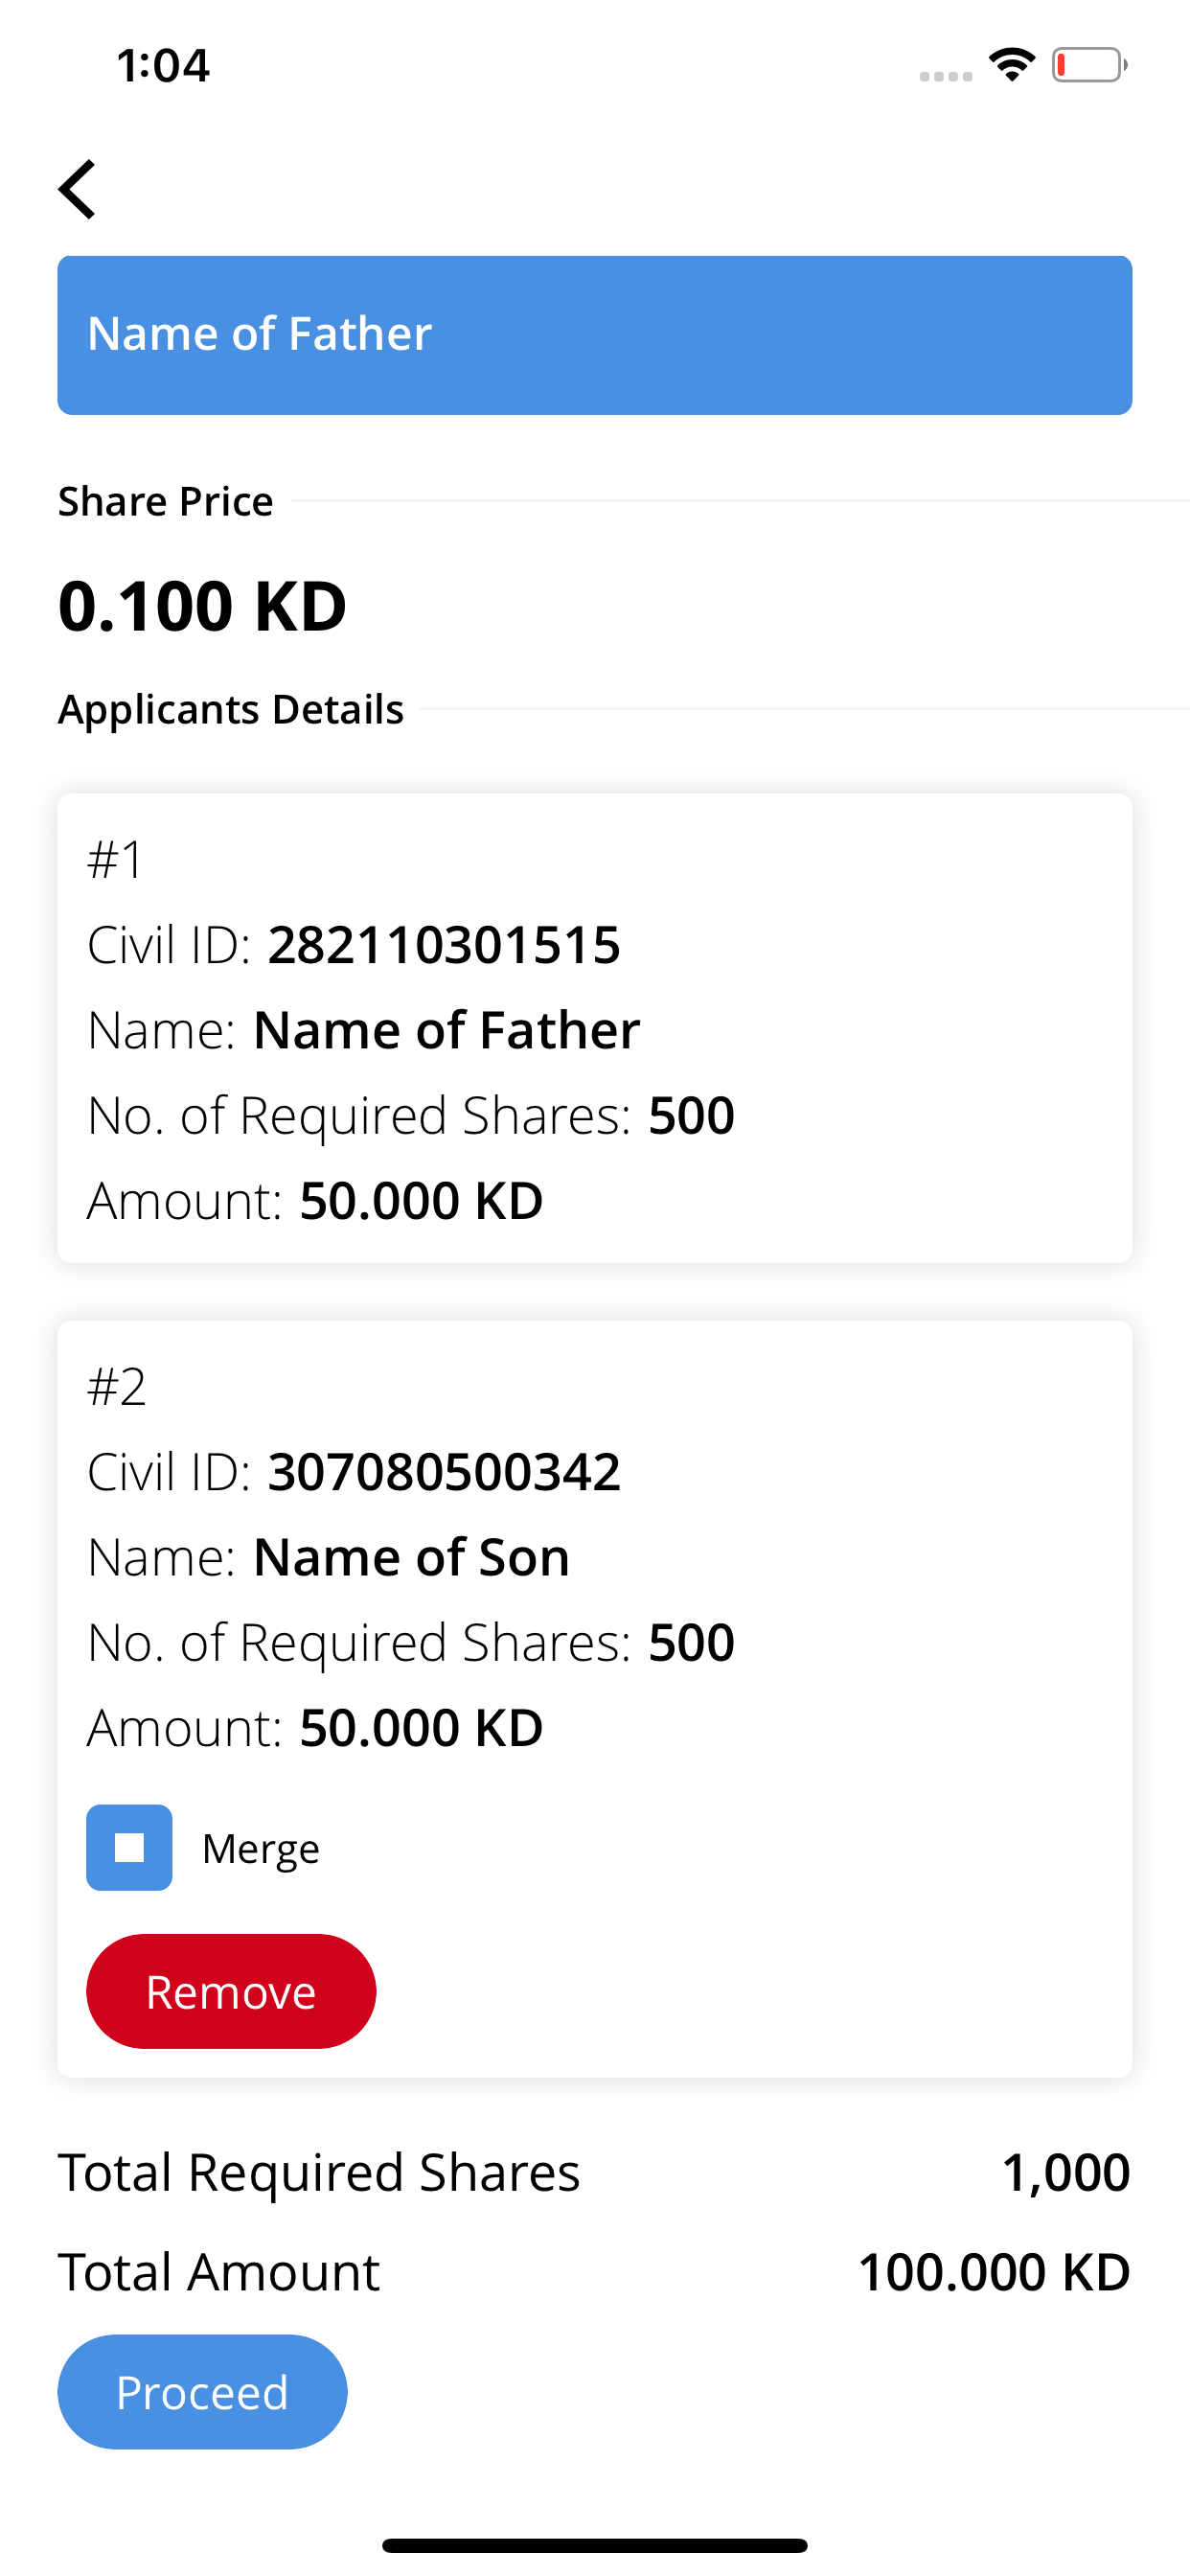Toggle the Merge checkbox
The width and height of the screenshot is (1190, 2576).
[129, 1847]
